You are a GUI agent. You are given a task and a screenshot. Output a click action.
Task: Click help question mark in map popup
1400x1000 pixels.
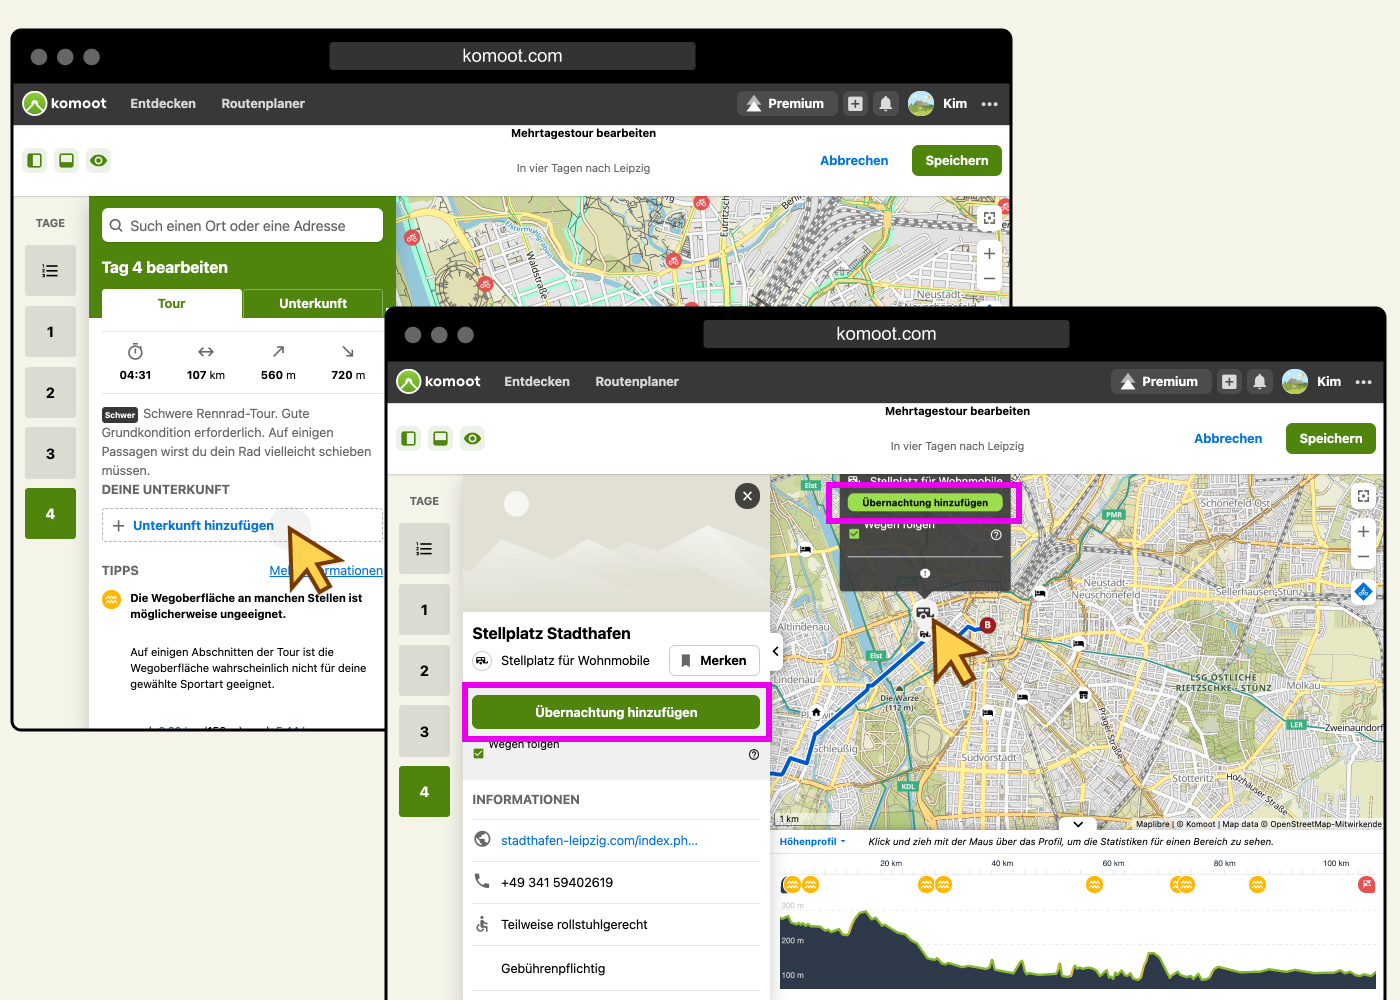pos(996,535)
